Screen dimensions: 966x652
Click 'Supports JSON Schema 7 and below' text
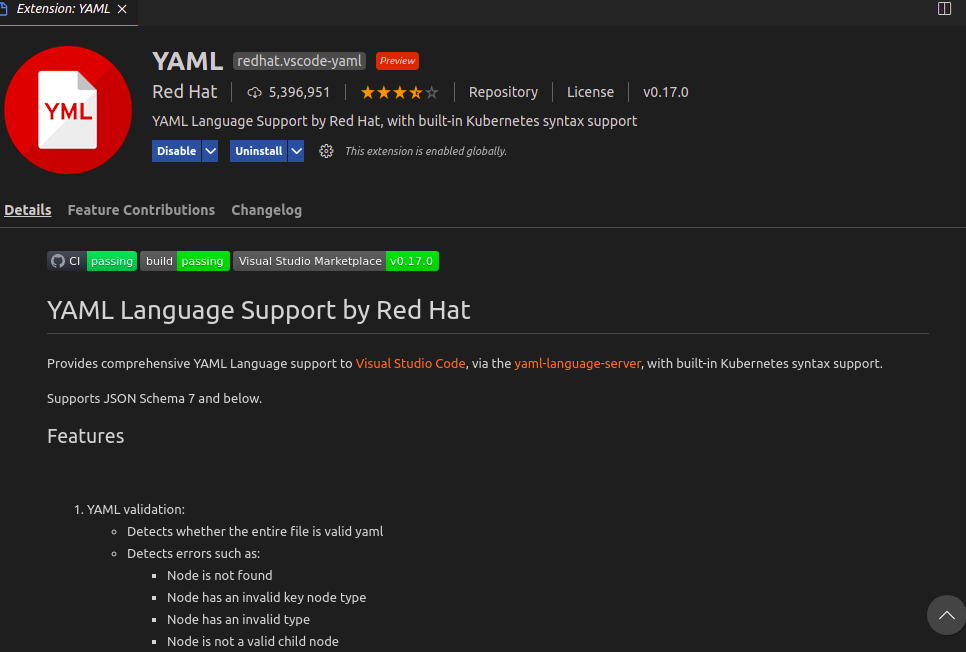[155, 399]
